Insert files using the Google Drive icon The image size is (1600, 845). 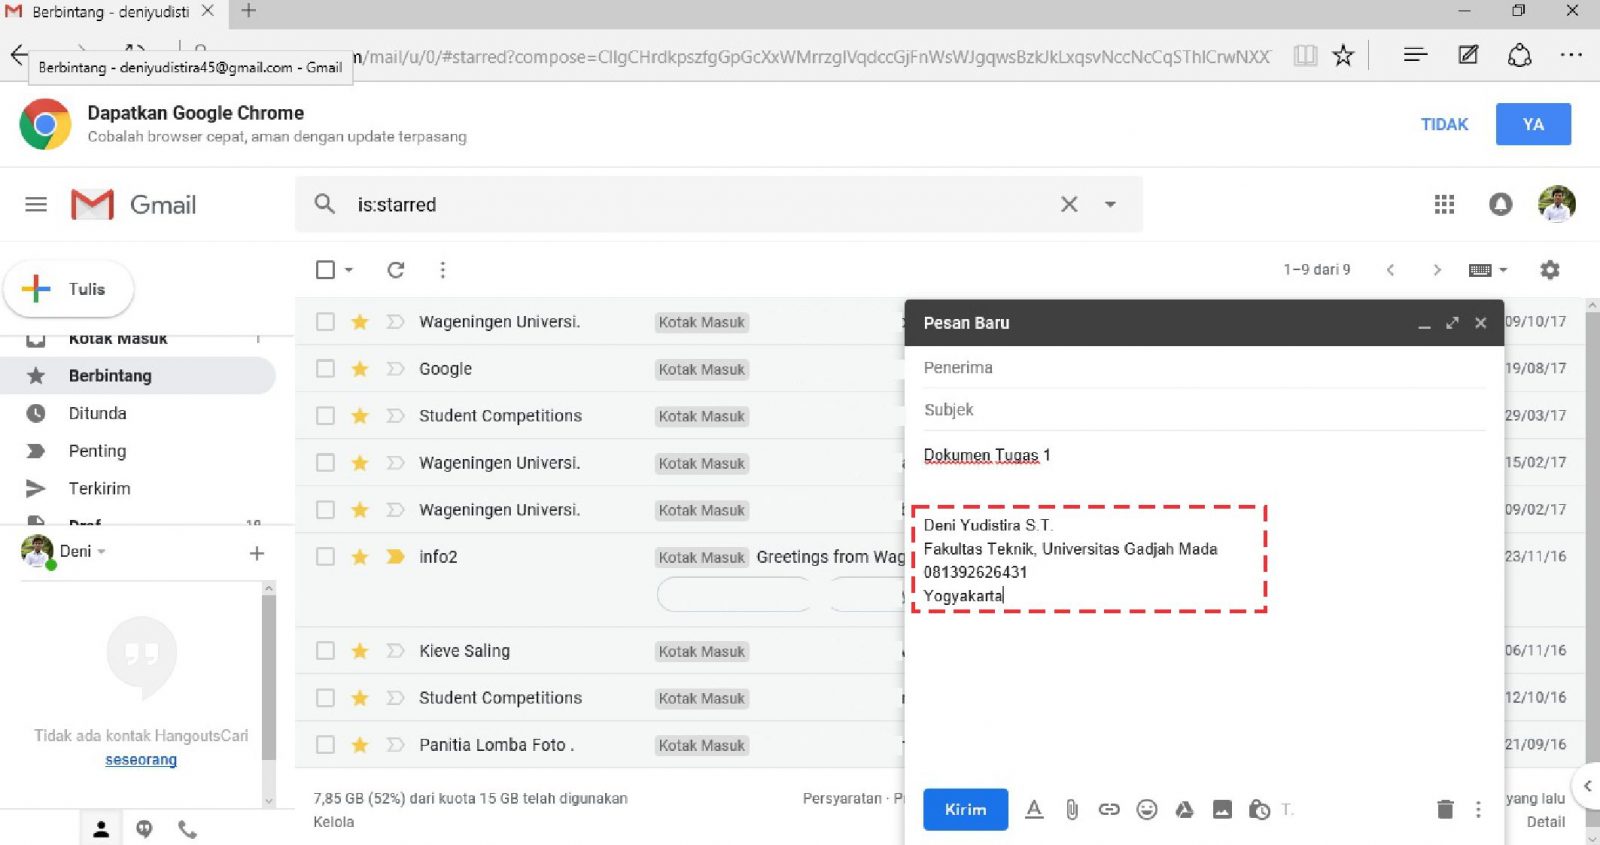pyautogui.click(x=1184, y=810)
